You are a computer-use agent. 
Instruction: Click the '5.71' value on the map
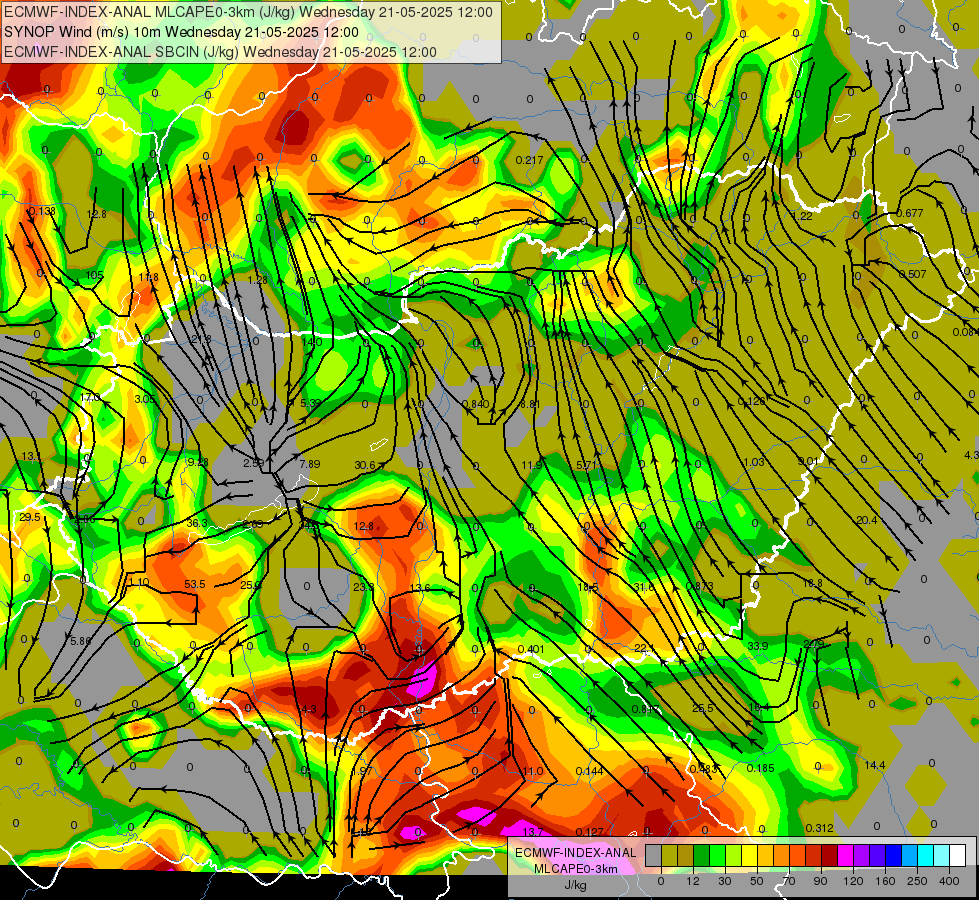(586, 465)
